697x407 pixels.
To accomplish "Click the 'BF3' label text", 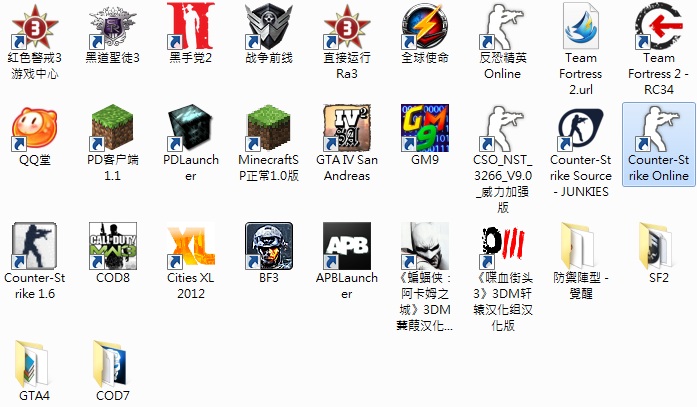I will [x=269, y=278].
